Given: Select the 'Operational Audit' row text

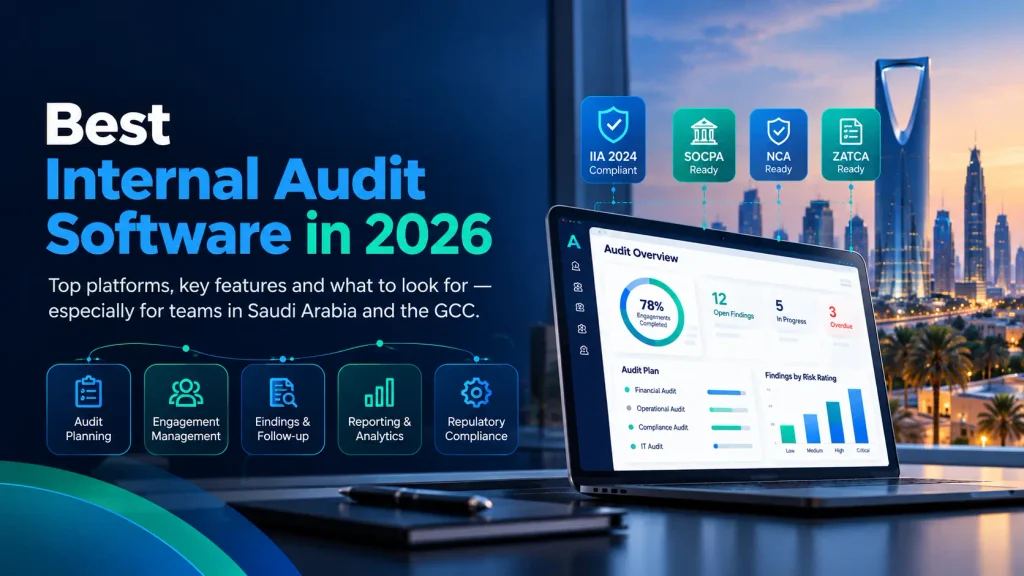Looking at the screenshot, I should tap(661, 409).
